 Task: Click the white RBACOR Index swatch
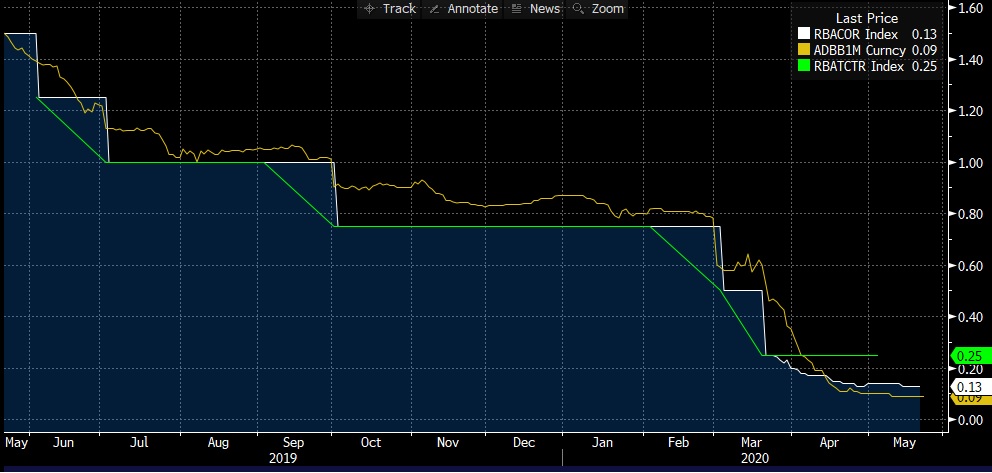pyautogui.click(x=805, y=35)
